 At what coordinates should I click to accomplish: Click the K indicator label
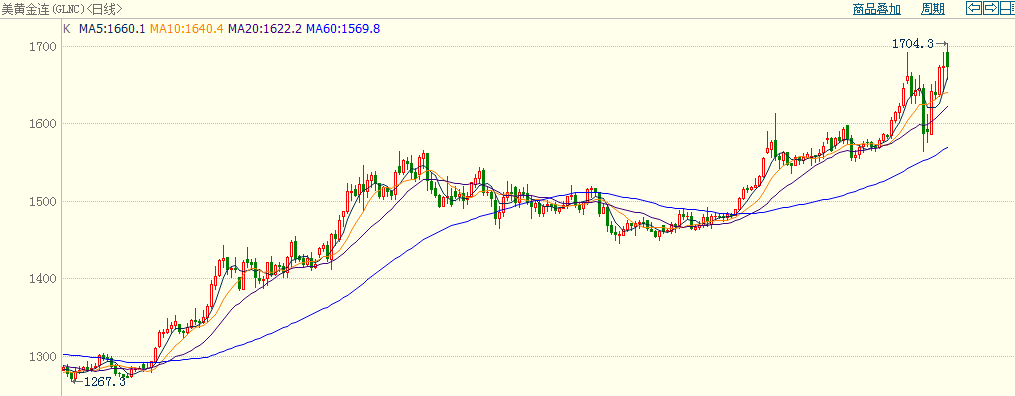click(67, 28)
